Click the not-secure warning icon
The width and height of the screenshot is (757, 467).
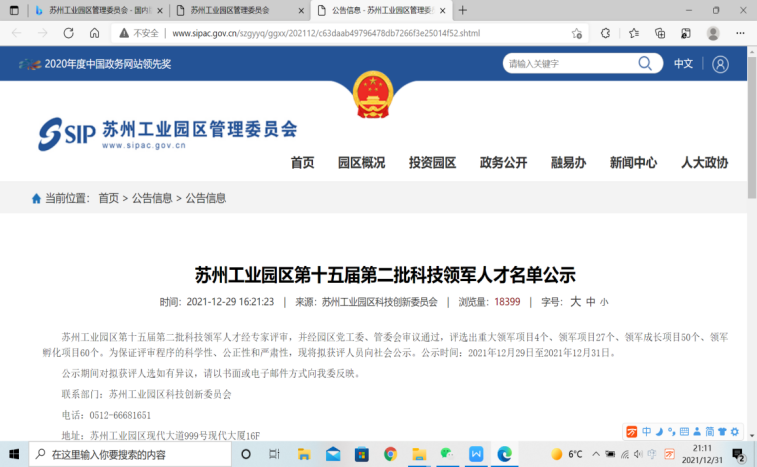[124, 33]
